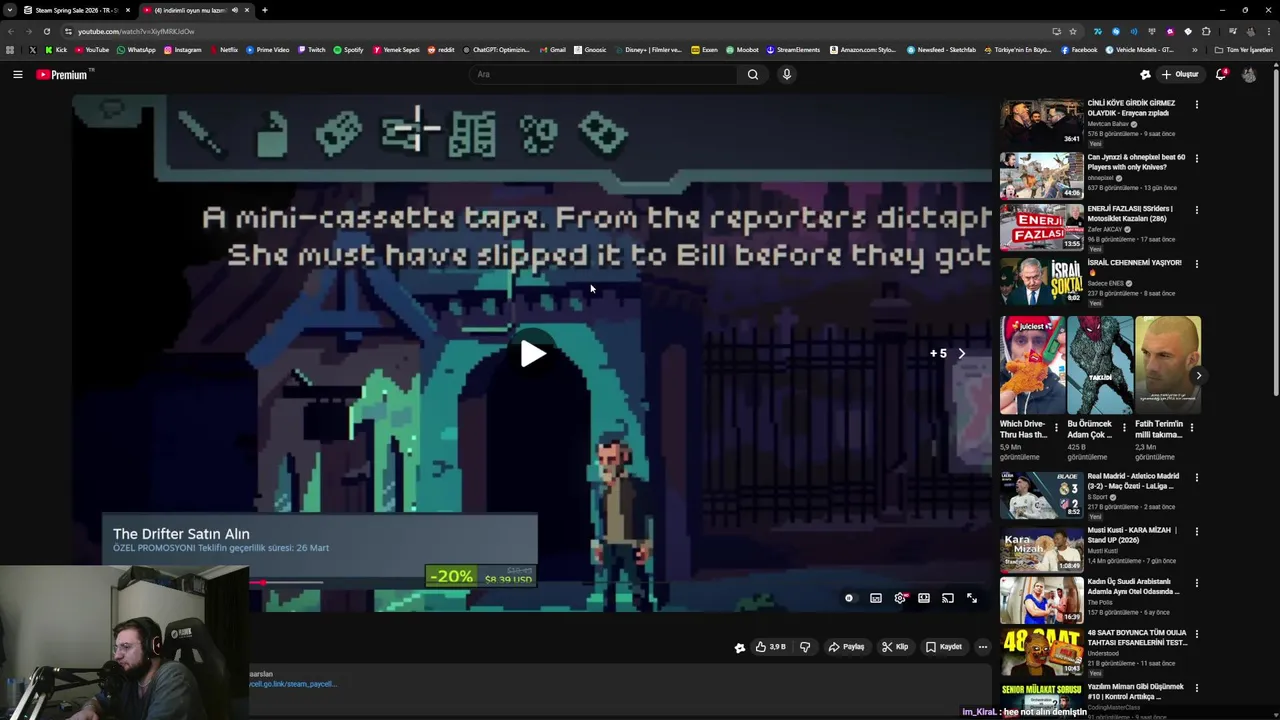Open options for Musti Kusti KARA MİZAH video

pyautogui.click(x=1197, y=531)
